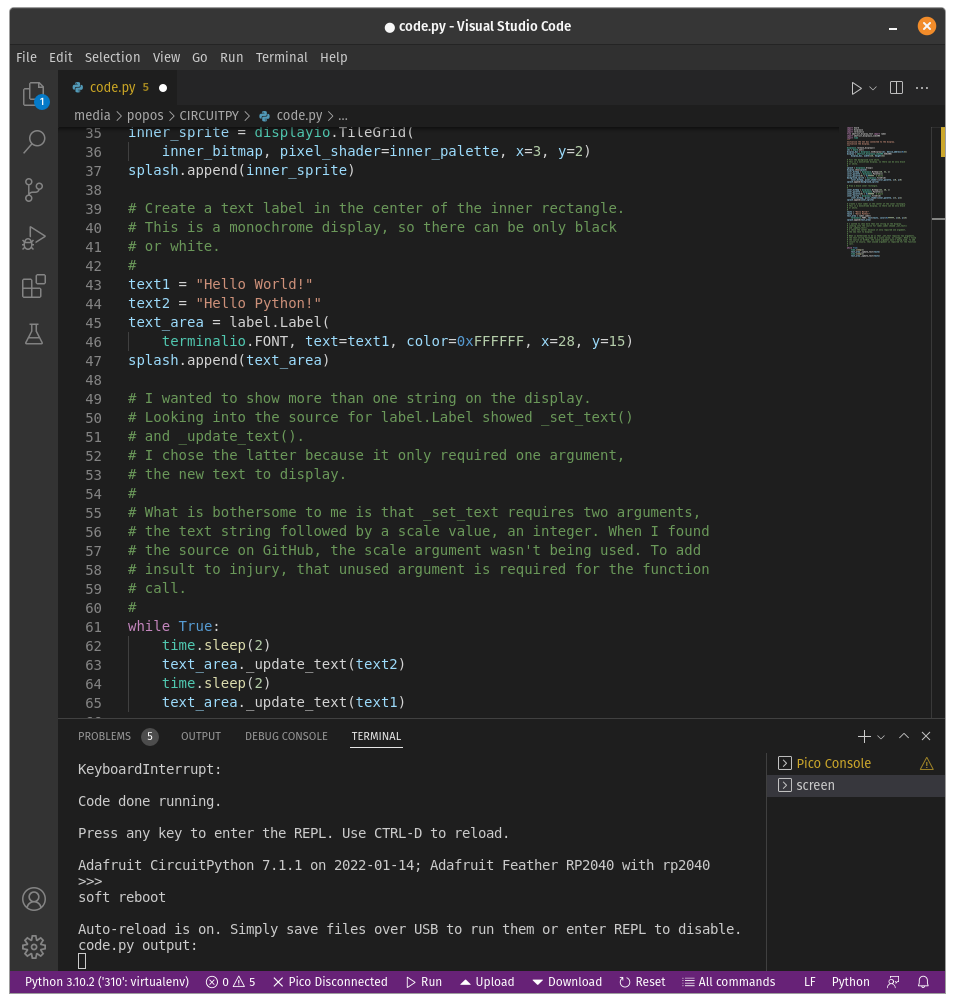Click Upload in the status bar
955x1003 pixels.
coord(487,982)
